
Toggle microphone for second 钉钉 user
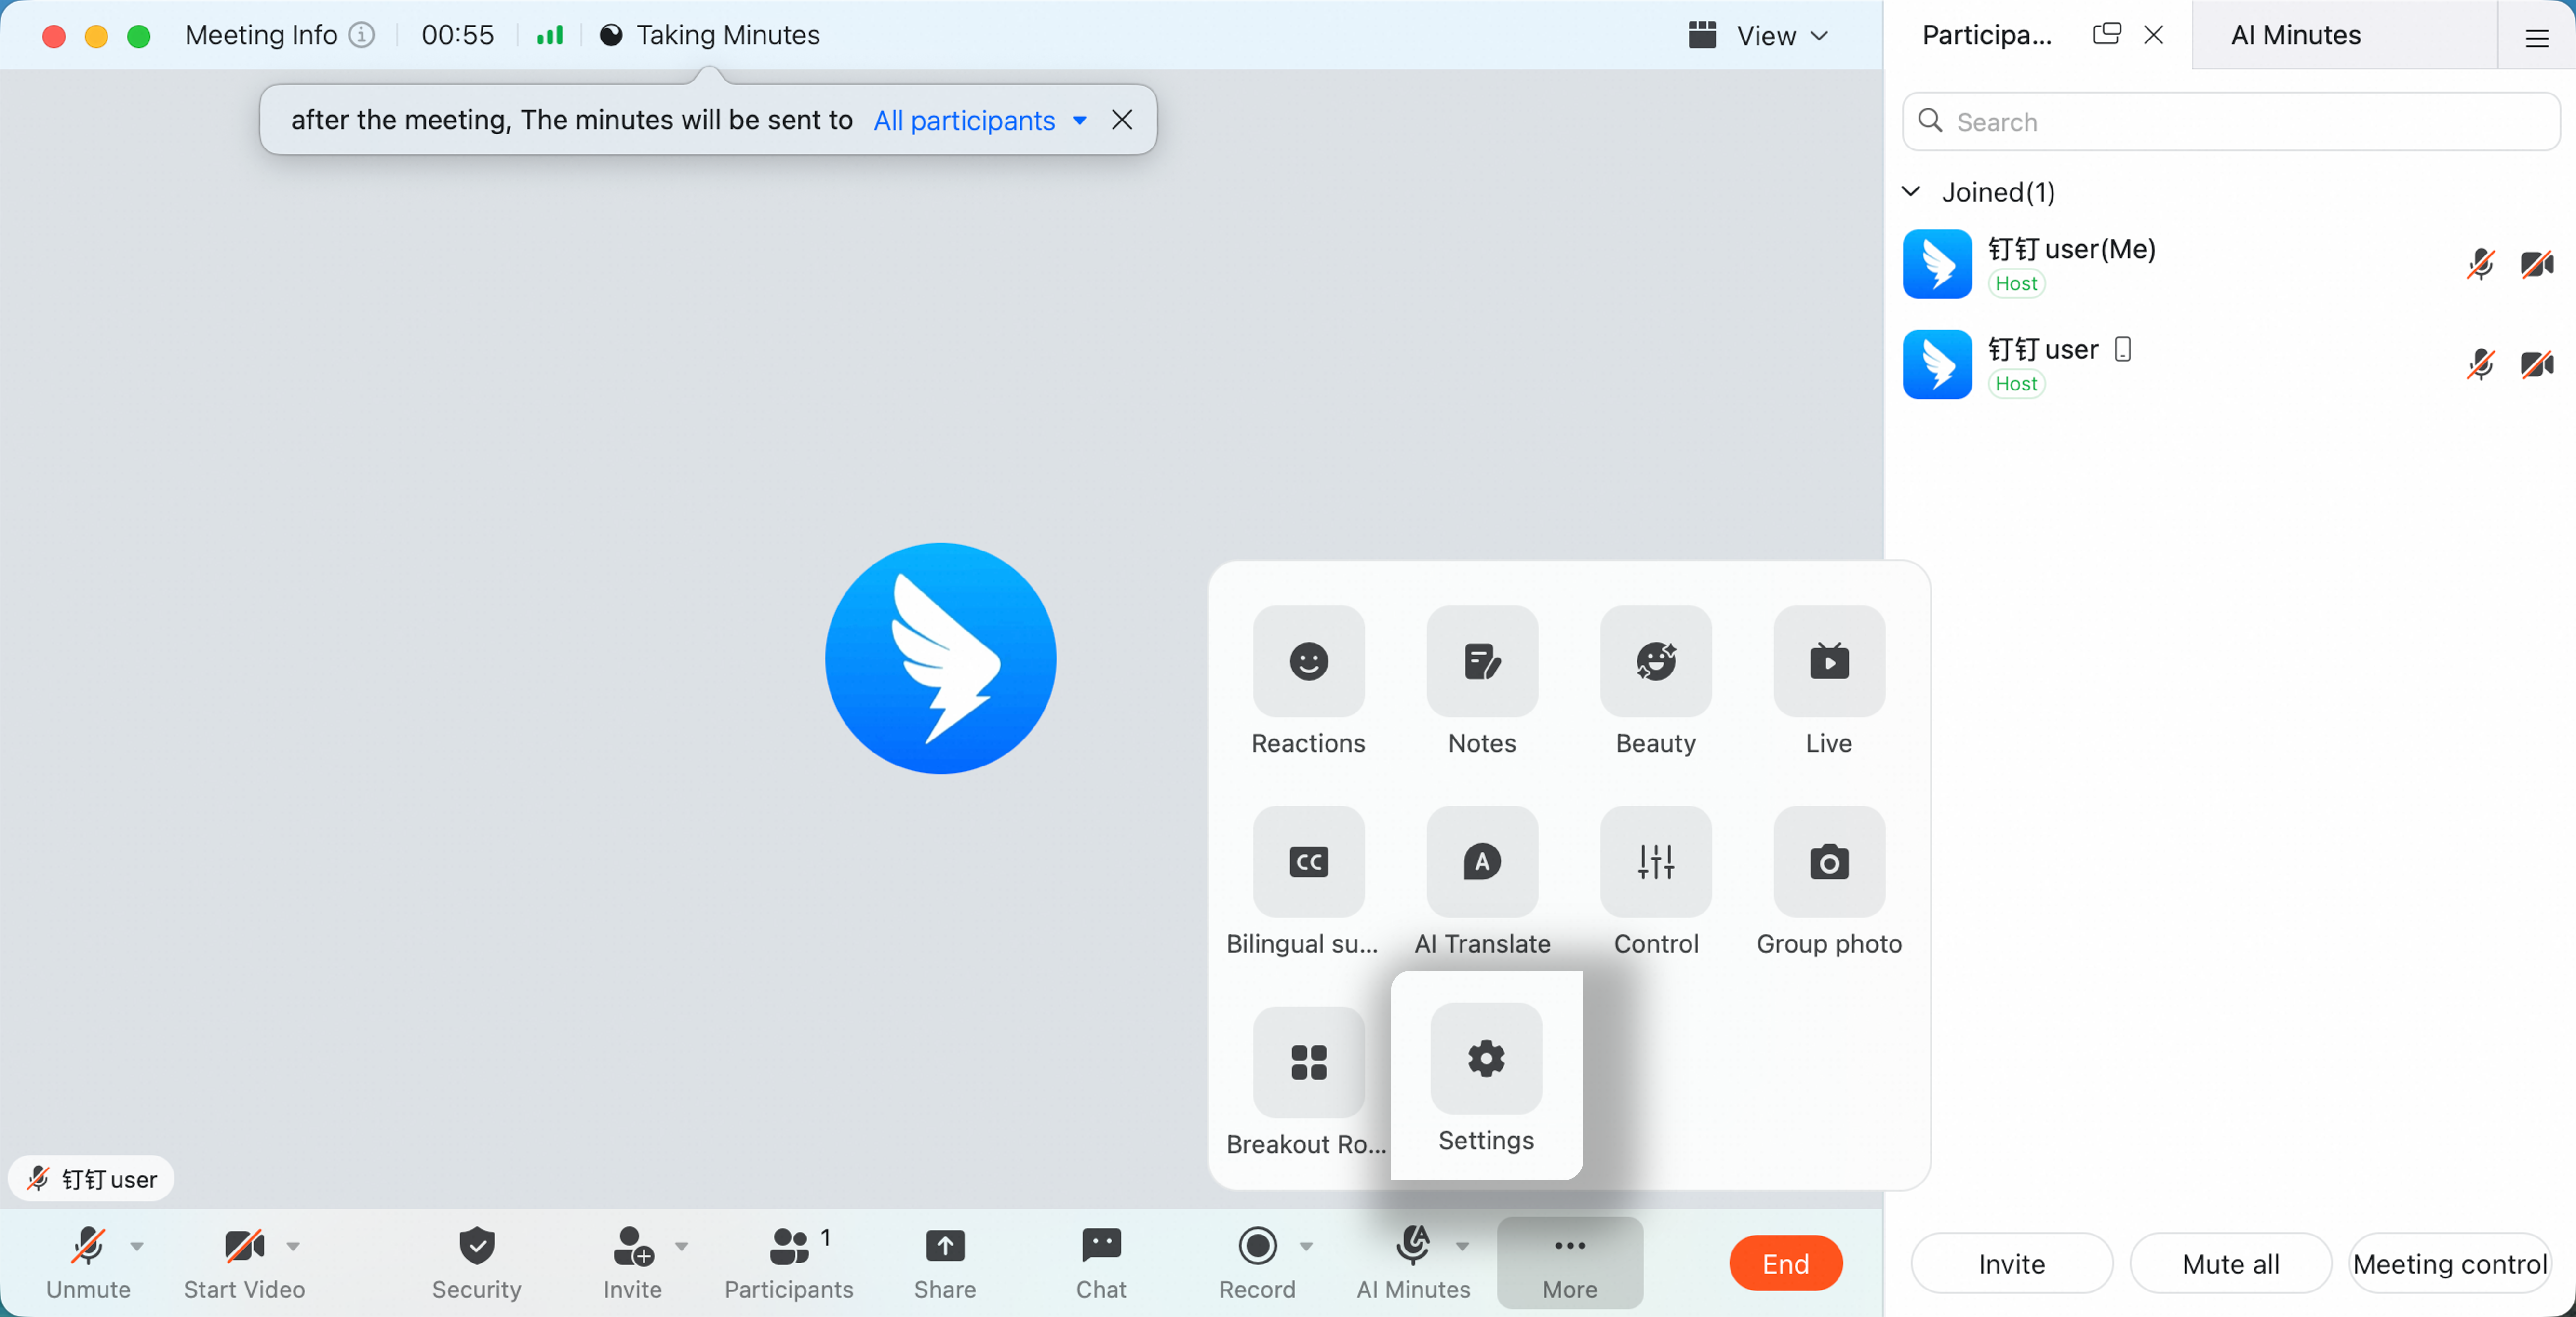(2480, 364)
